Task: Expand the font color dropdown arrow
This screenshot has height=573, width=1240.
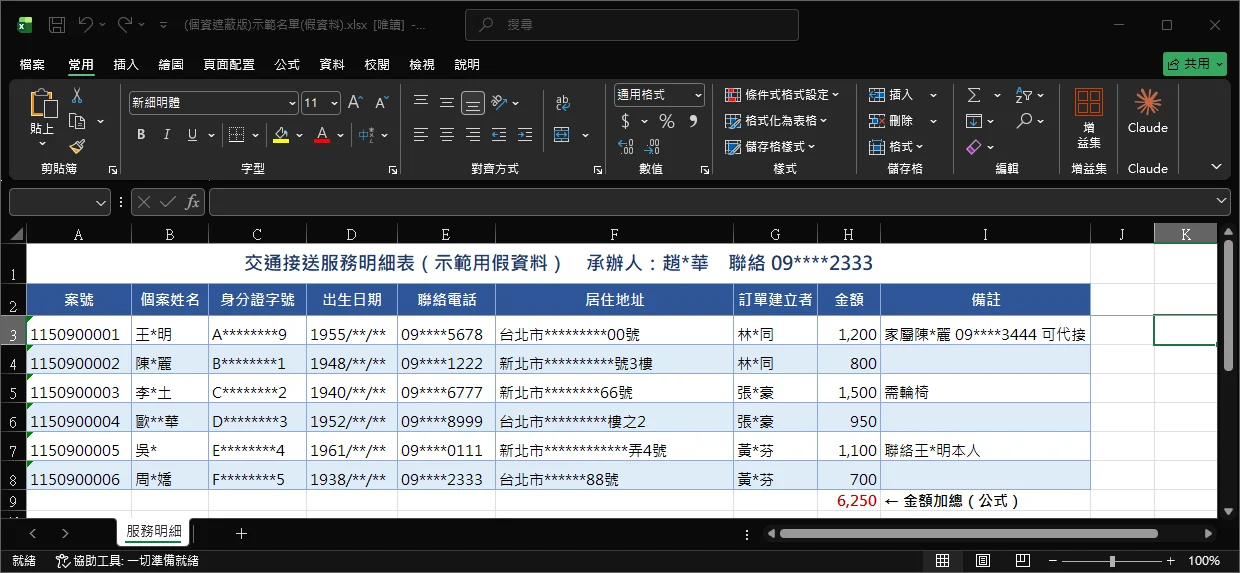Action: [x=341, y=134]
